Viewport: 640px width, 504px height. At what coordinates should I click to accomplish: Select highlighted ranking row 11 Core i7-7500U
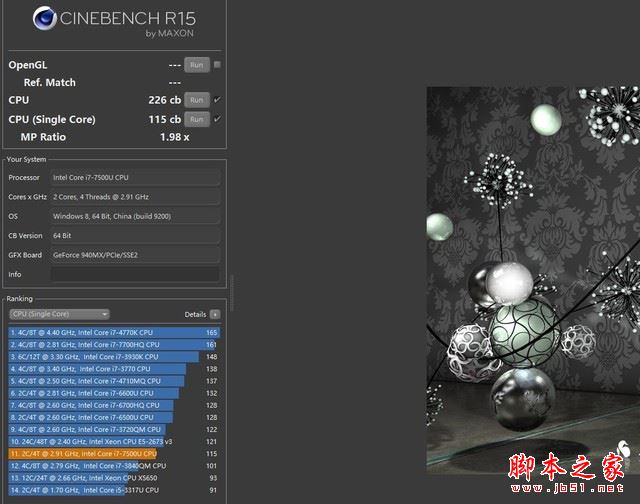click(114, 454)
